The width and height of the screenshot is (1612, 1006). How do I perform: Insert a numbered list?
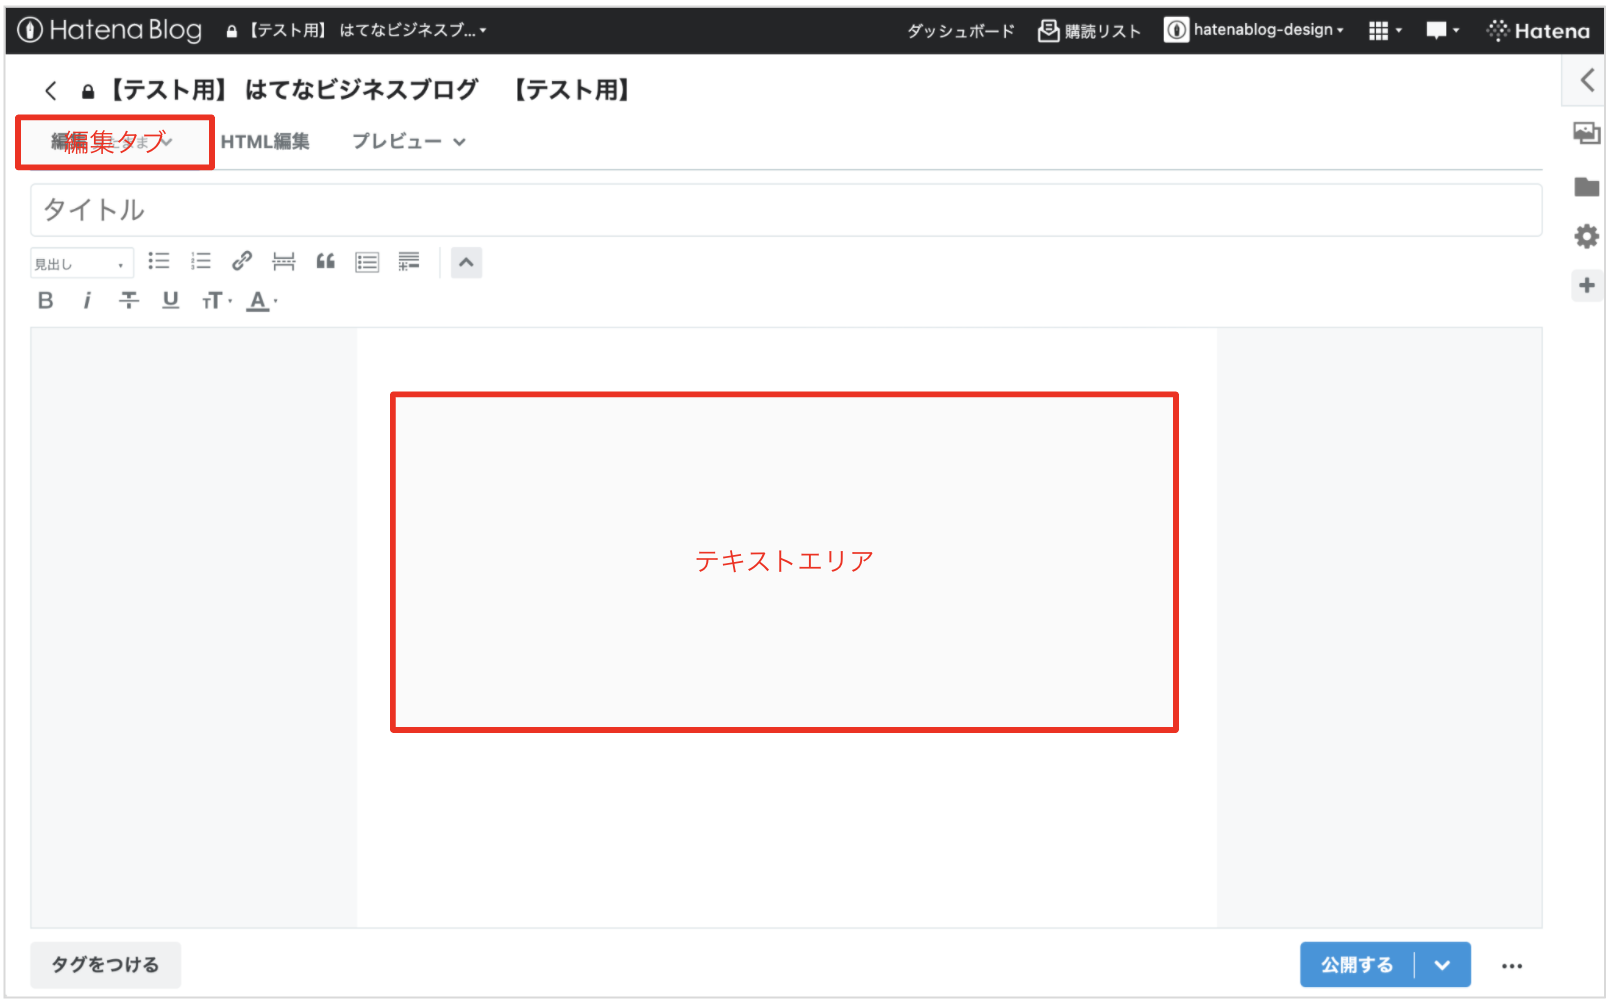[x=201, y=262]
